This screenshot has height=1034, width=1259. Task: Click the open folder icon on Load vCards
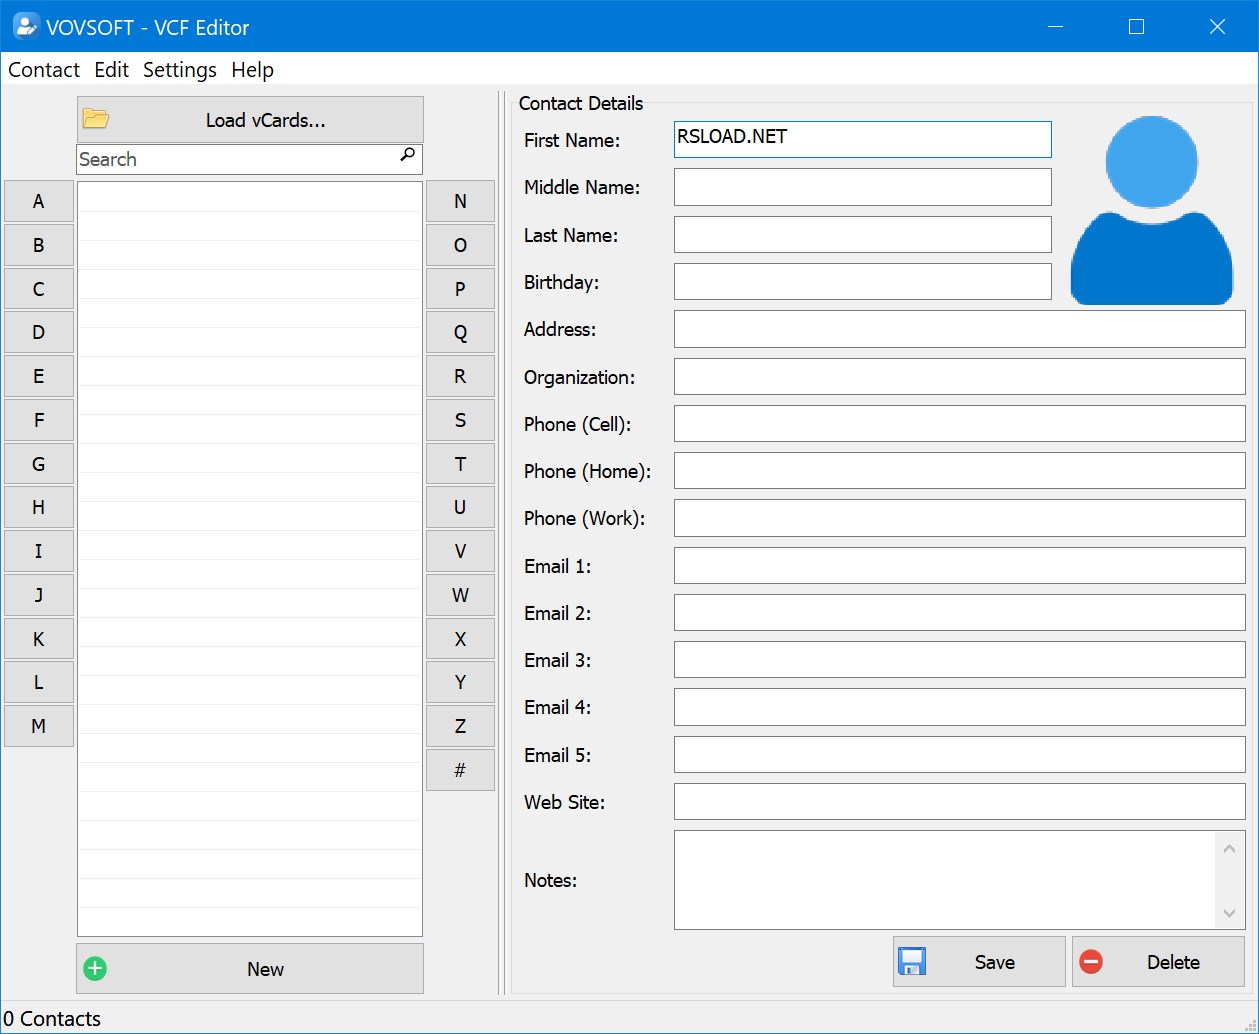point(95,118)
